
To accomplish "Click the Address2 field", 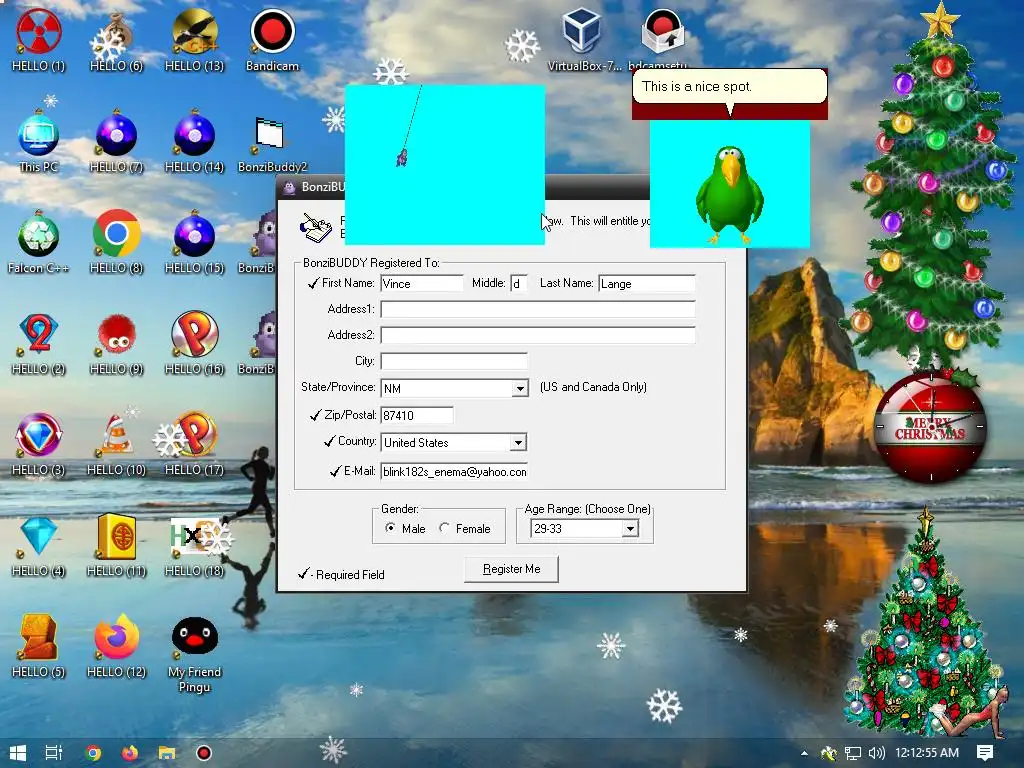I will coord(538,336).
